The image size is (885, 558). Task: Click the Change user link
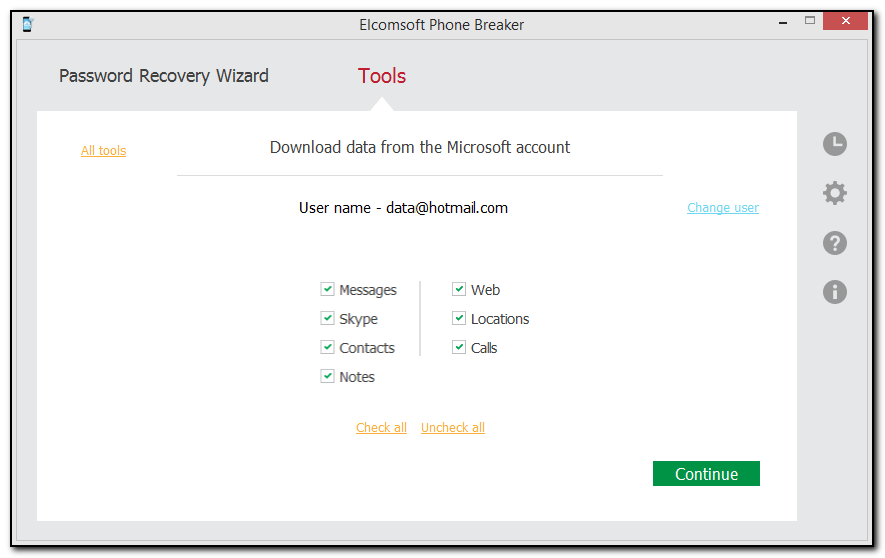(x=722, y=208)
